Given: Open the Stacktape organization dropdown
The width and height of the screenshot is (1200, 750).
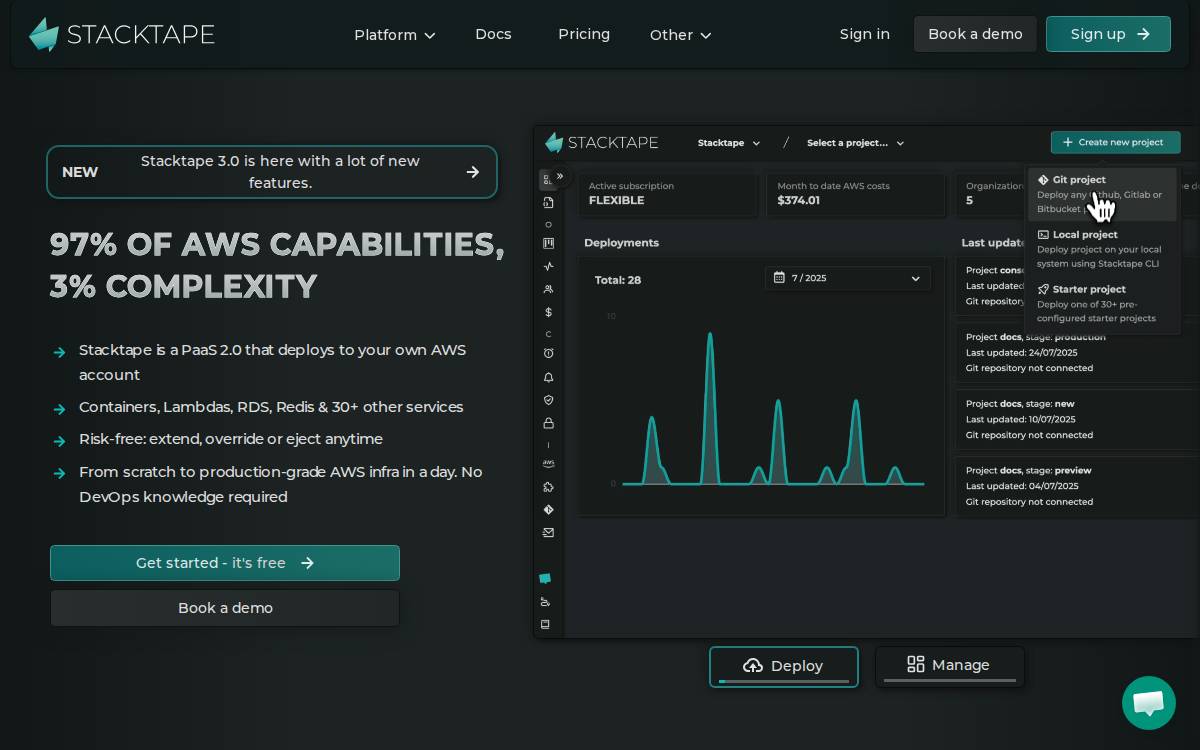Looking at the screenshot, I should (x=729, y=143).
